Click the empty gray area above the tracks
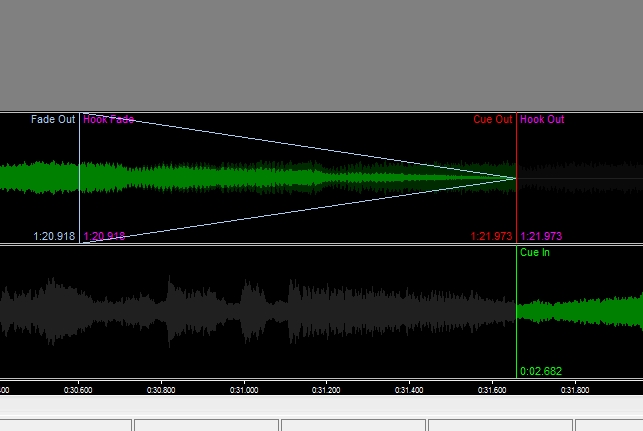The width and height of the screenshot is (643, 431). [320, 55]
